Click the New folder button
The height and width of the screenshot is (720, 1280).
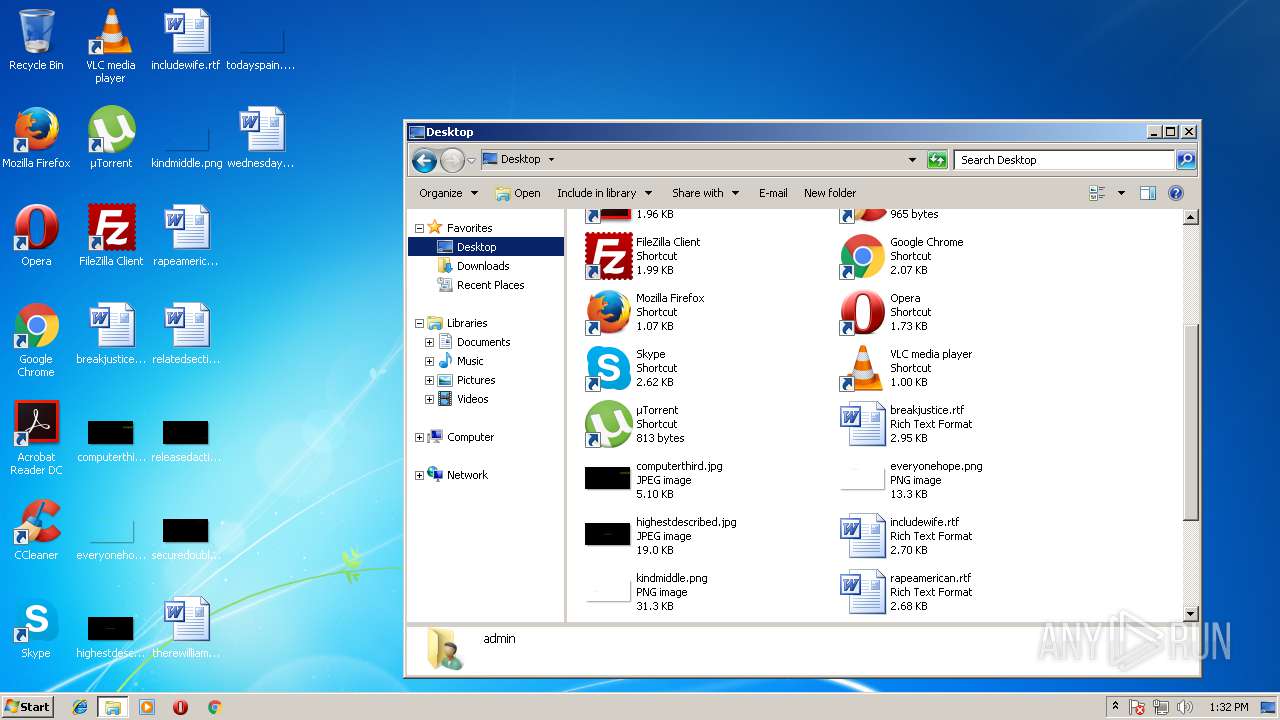[830, 193]
